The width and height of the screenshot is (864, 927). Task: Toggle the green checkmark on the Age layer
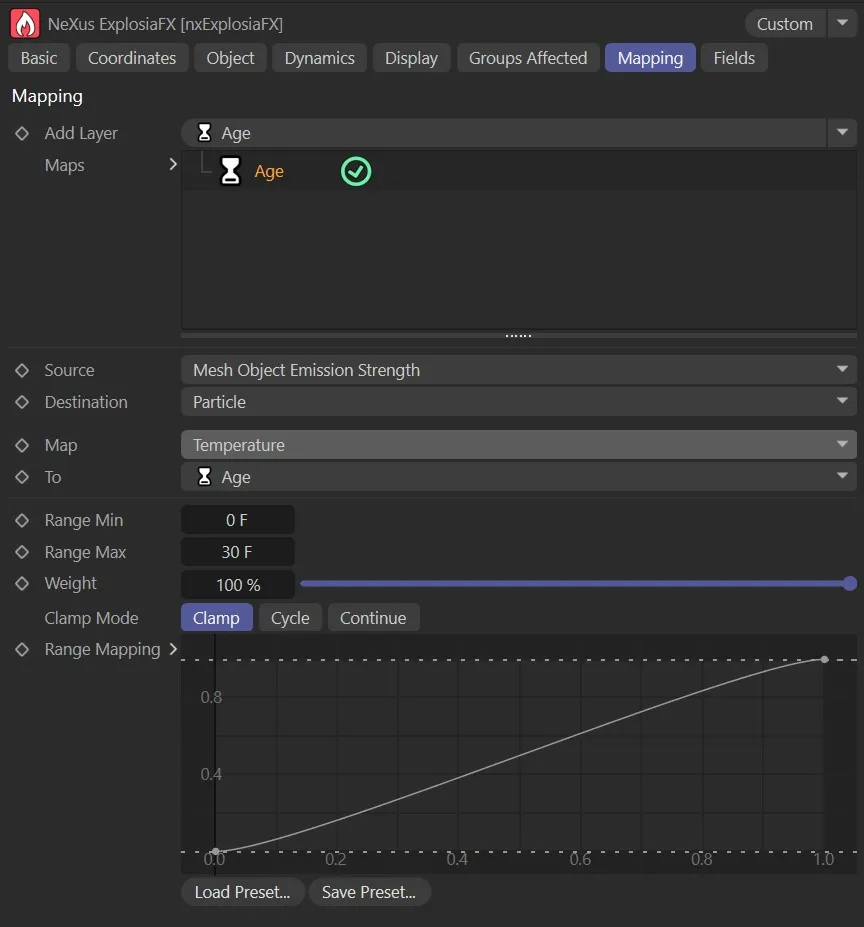(356, 172)
